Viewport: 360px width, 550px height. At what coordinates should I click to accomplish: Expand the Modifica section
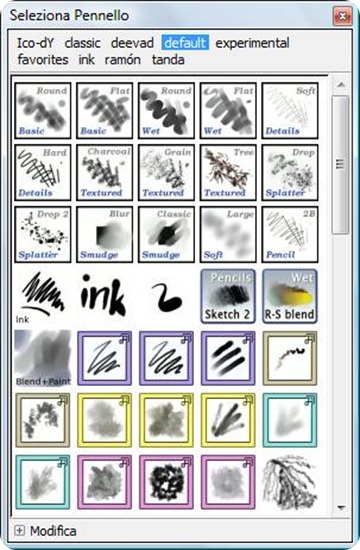pyautogui.click(x=20, y=530)
